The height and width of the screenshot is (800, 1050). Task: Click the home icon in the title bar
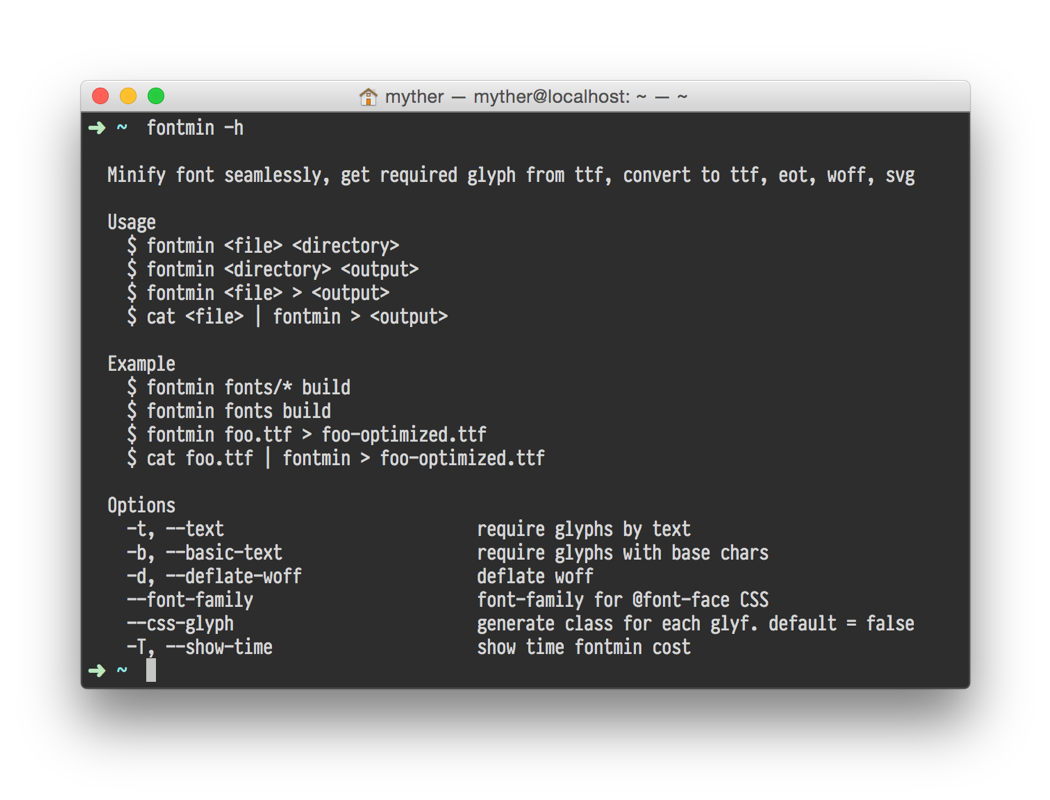[367, 96]
